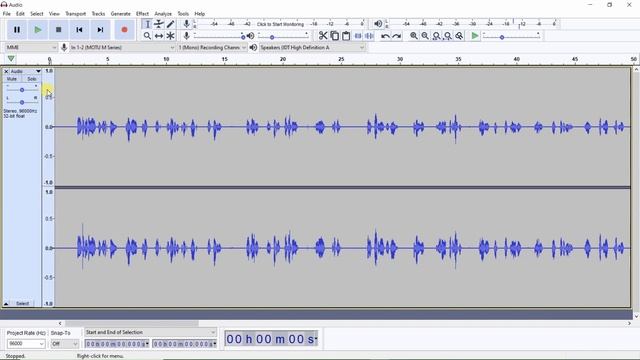Adjust the Audio track gain slider

pos(22,90)
